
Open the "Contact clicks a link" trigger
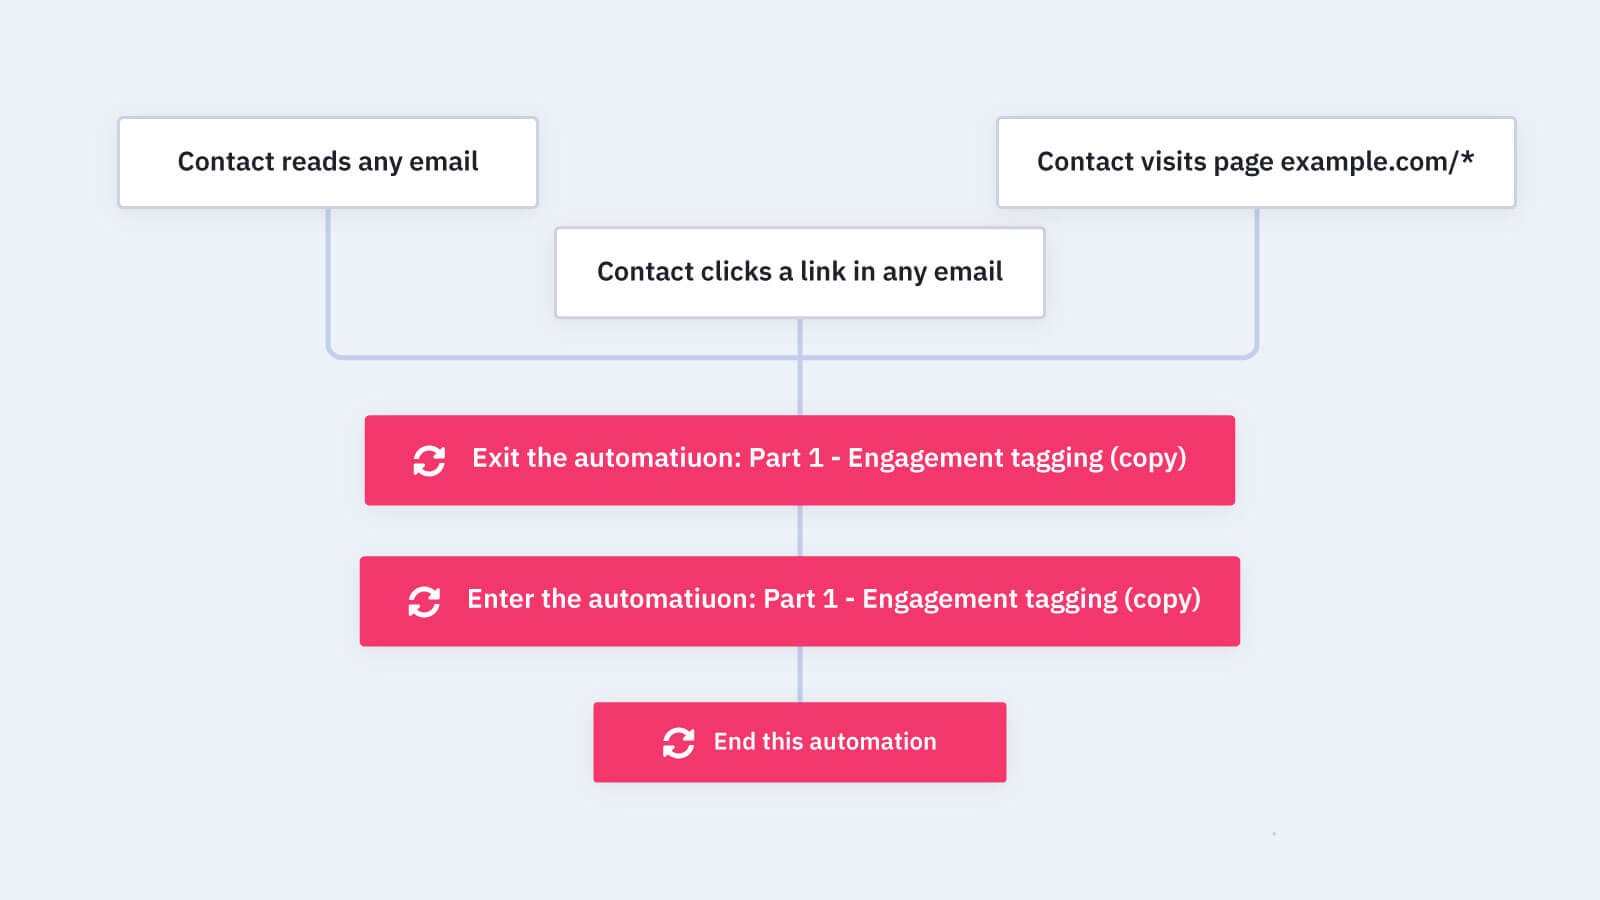799,272
